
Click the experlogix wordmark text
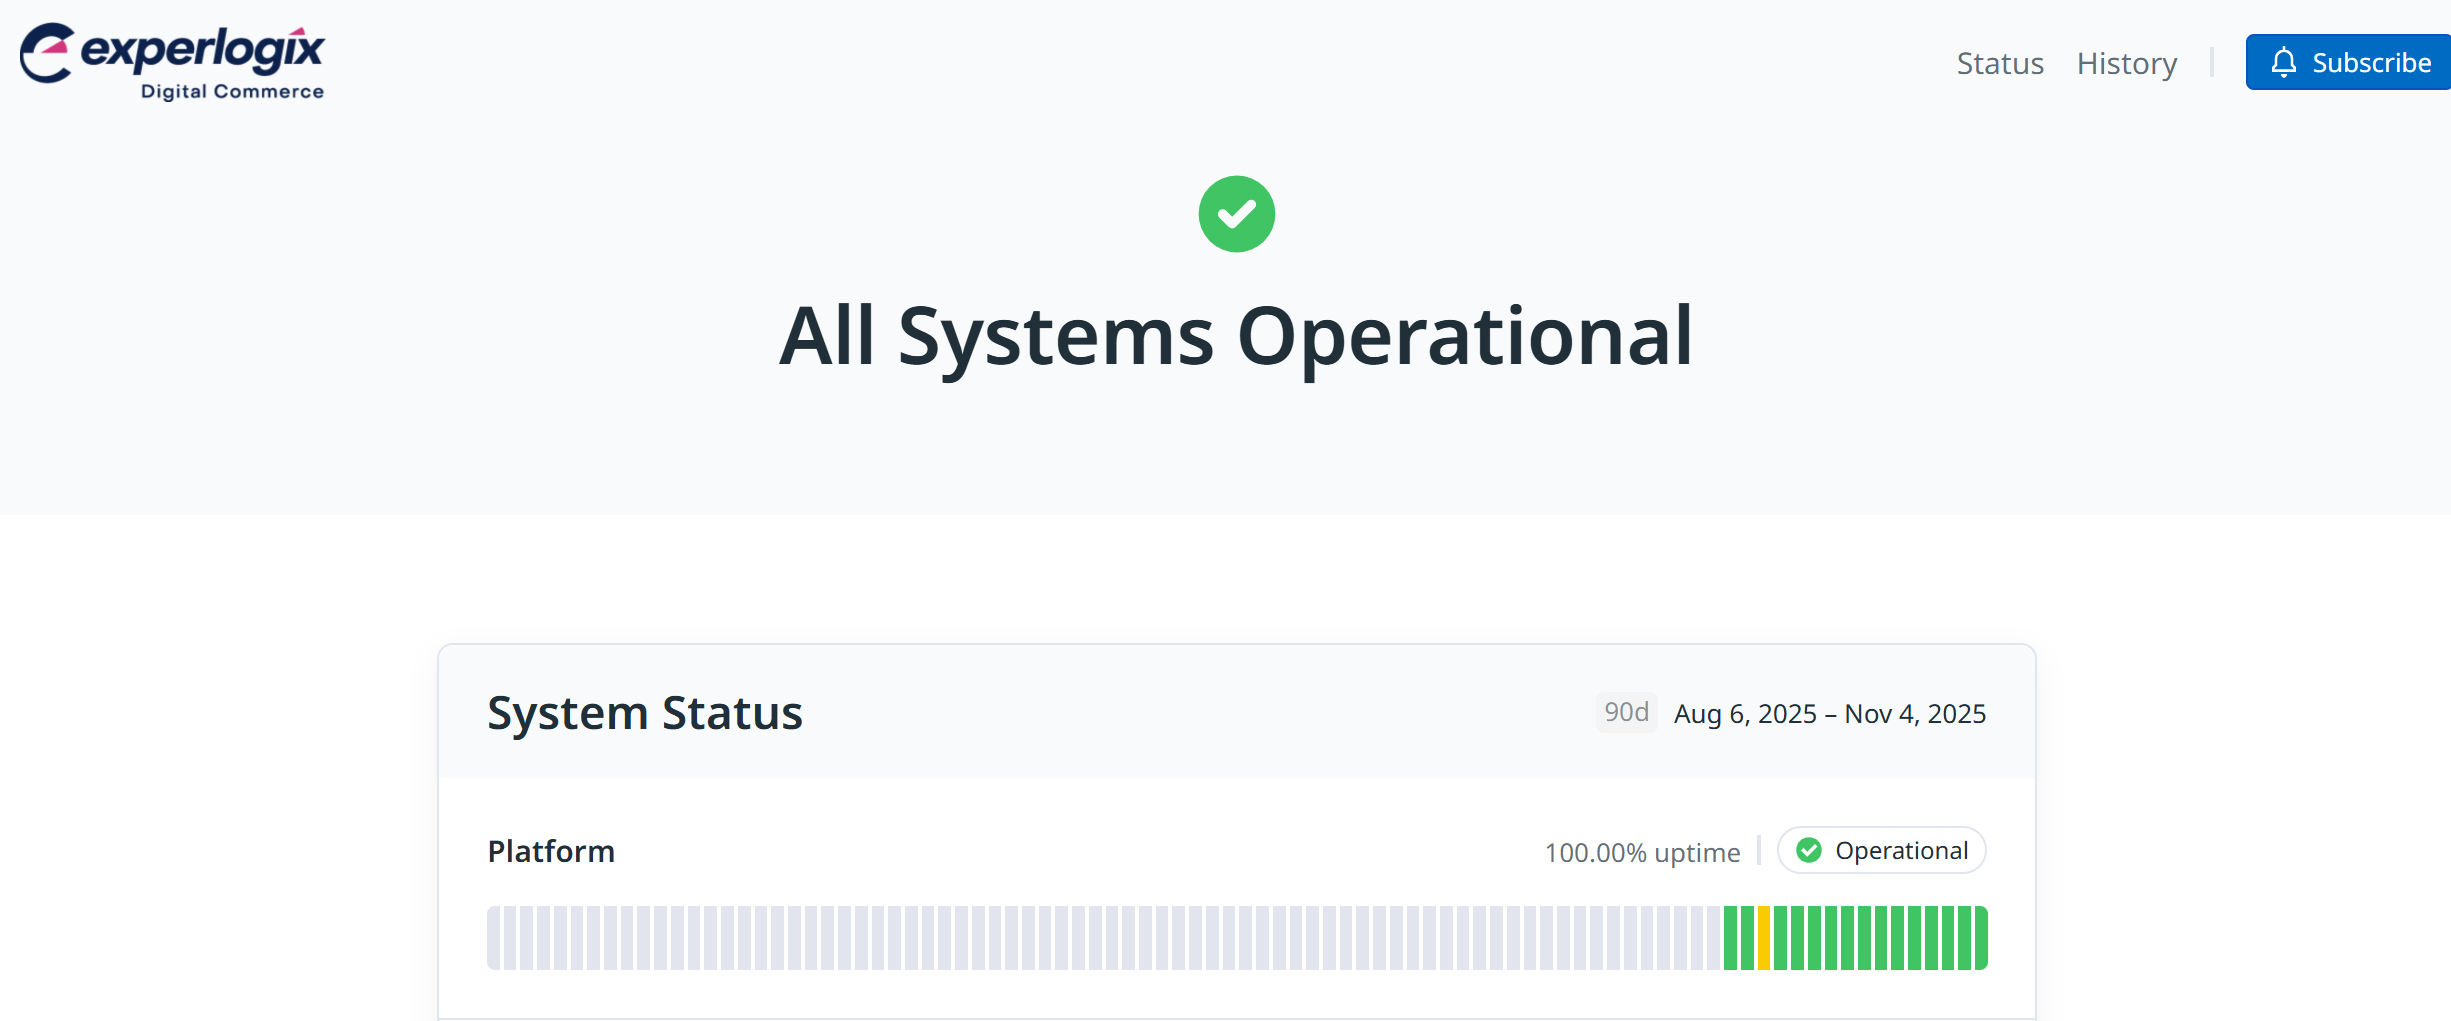(203, 49)
